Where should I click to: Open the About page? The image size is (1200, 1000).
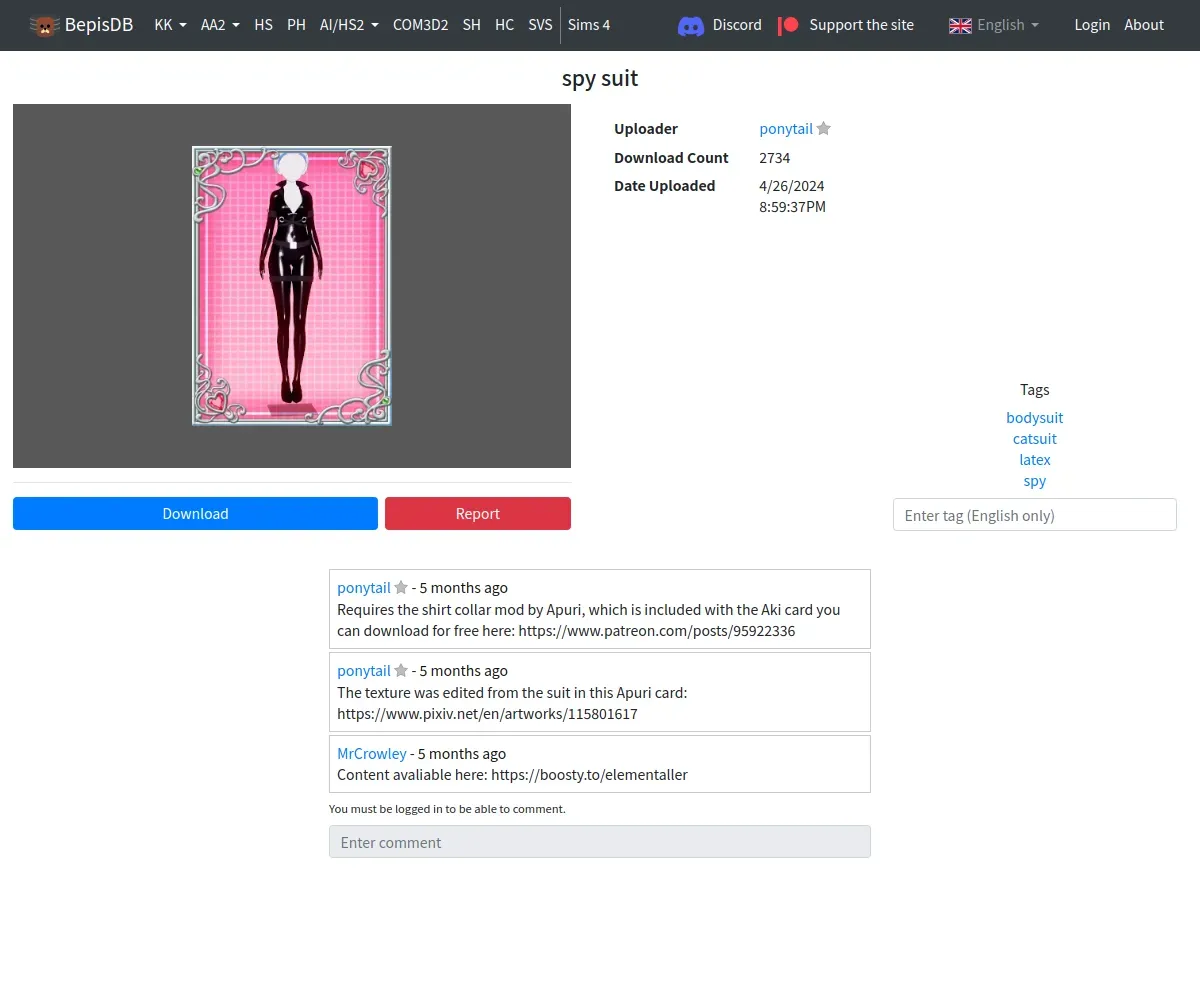pos(1144,25)
